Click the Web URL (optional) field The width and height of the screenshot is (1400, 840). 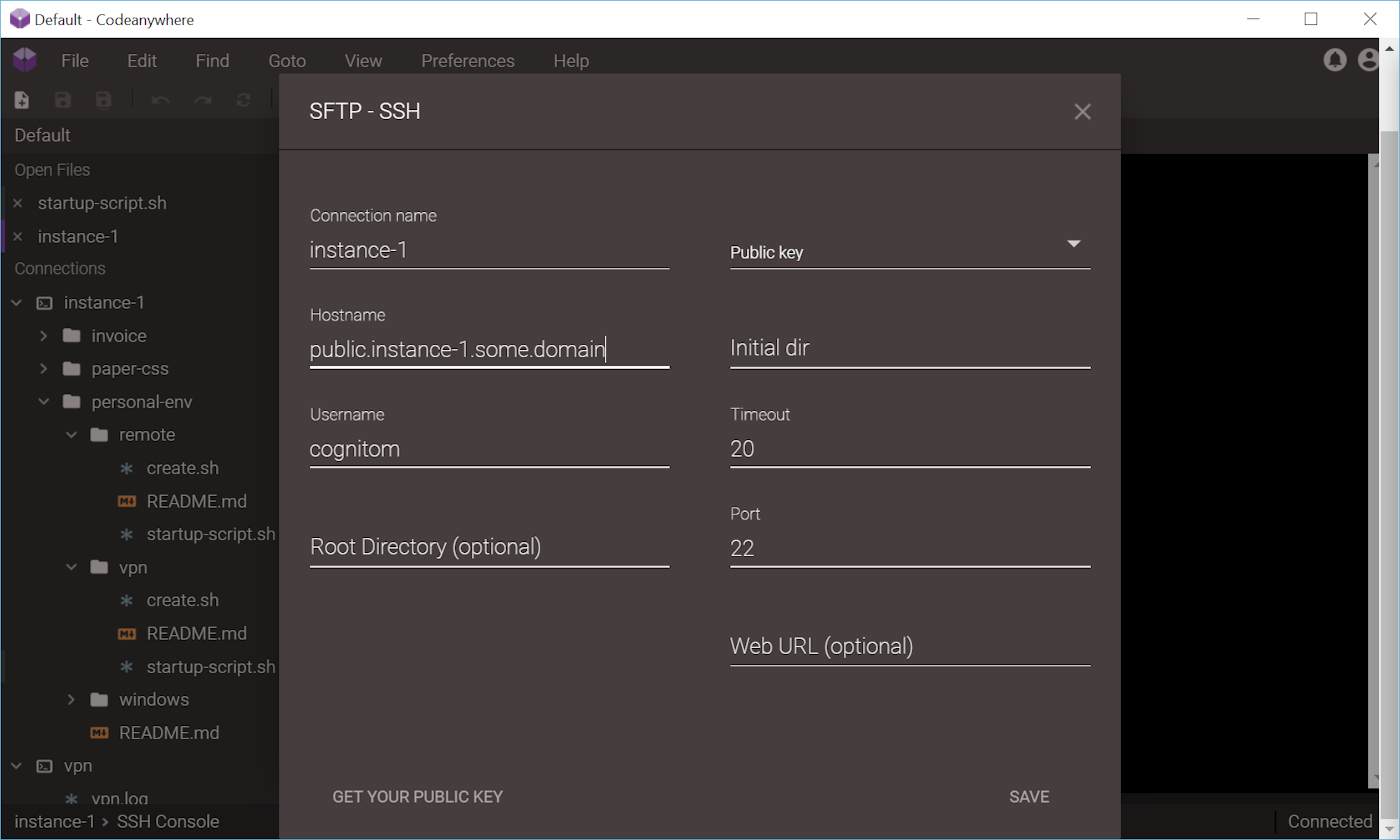point(910,646)
